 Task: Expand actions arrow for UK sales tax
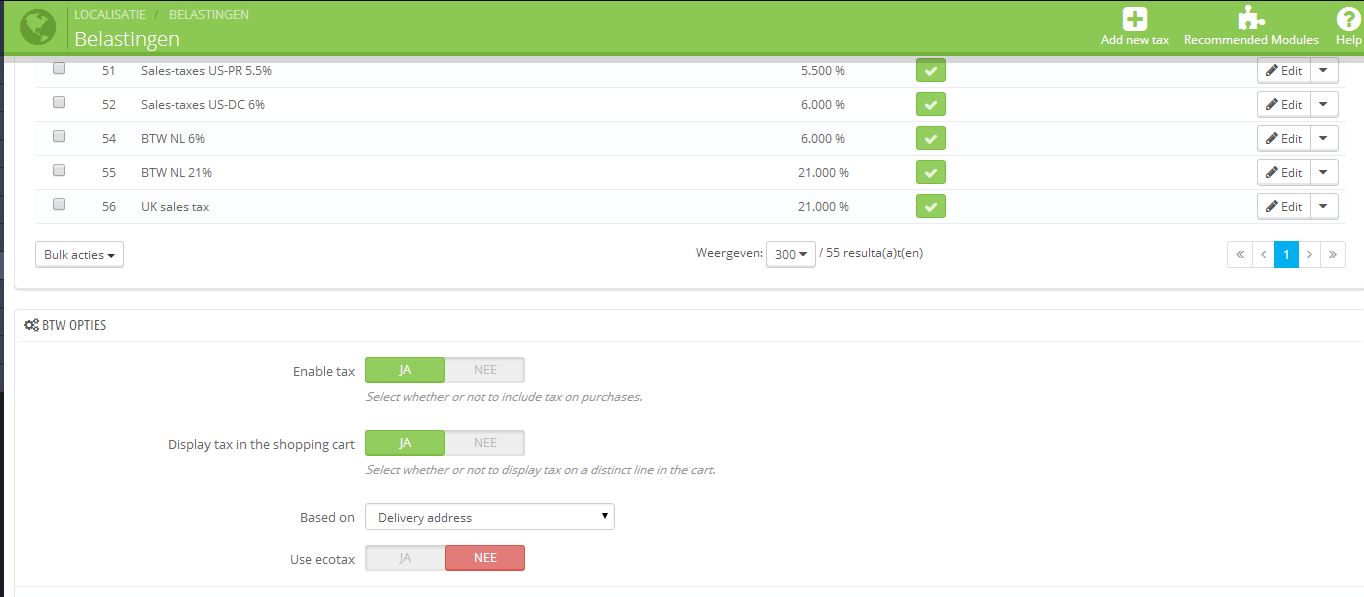pyautogui.click(x=1324, y=207)
